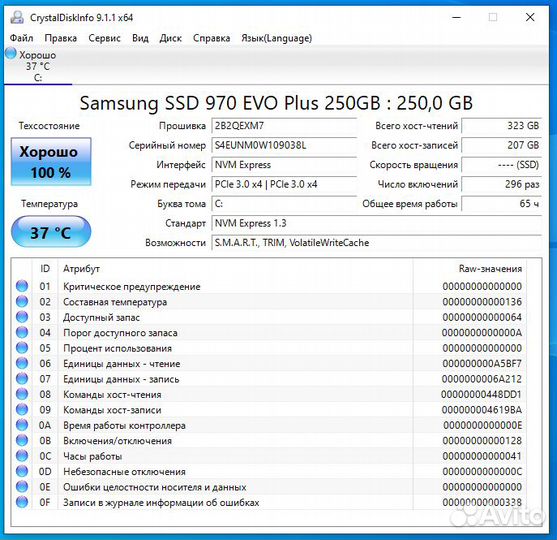The width and height of the screenshot is (557, 540).
Task: Click the Прошивка field 2B2QEXM7
Action: [284, 126]
